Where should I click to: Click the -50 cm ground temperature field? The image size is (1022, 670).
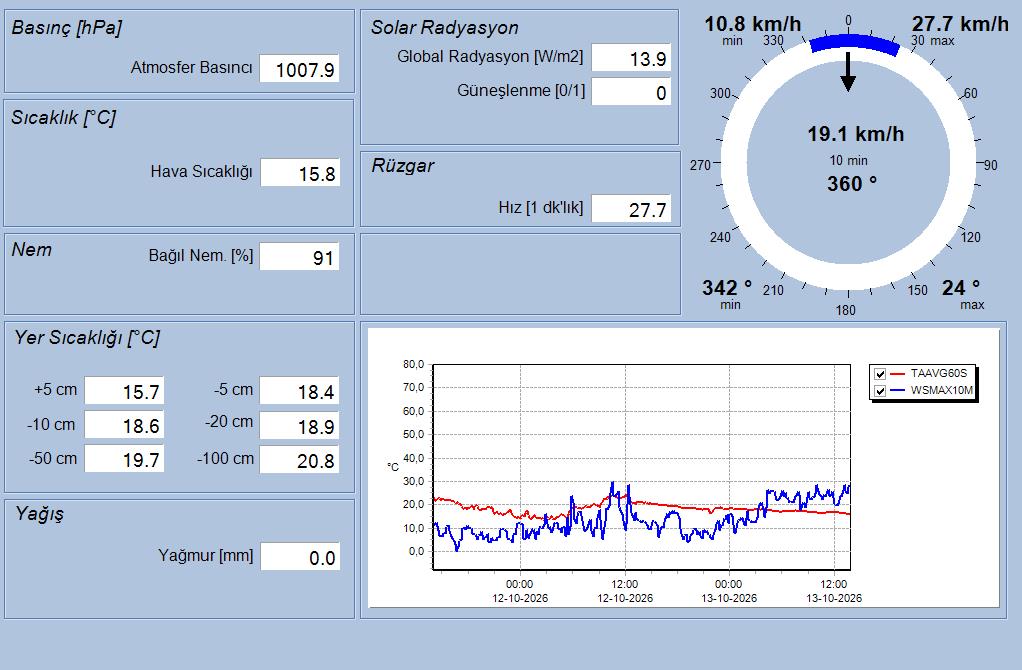124,459
